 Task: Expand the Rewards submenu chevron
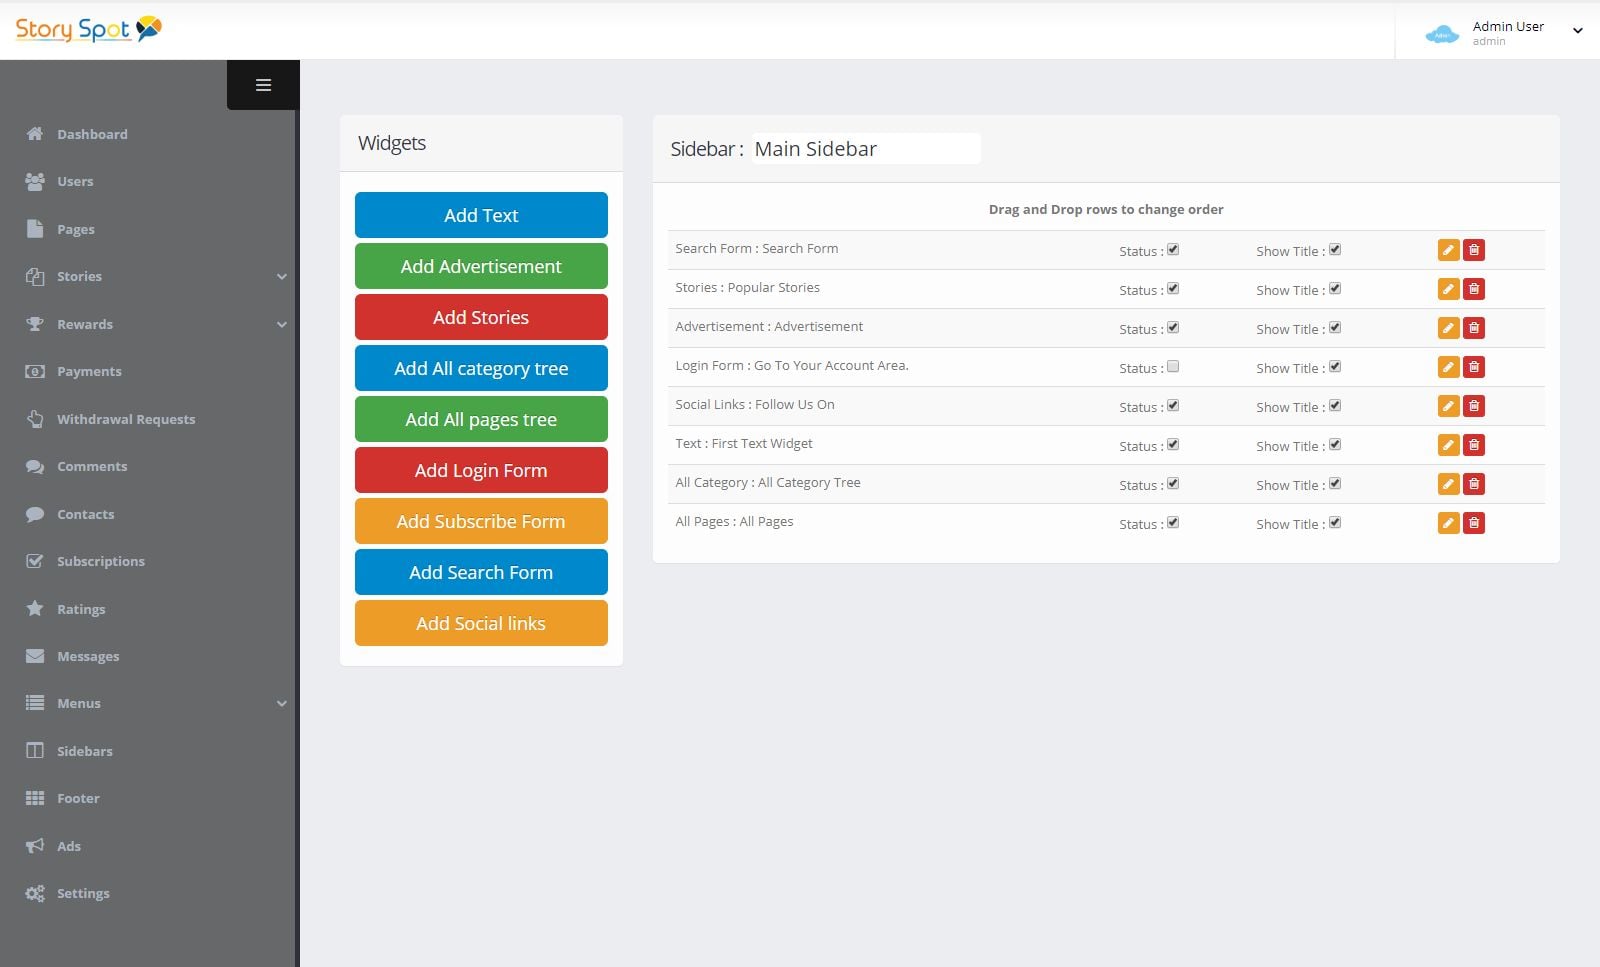[282, 324]
